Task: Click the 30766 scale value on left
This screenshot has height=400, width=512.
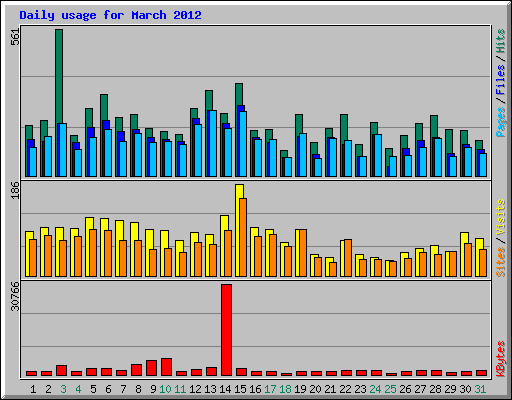Action: (x=15, y=296)
